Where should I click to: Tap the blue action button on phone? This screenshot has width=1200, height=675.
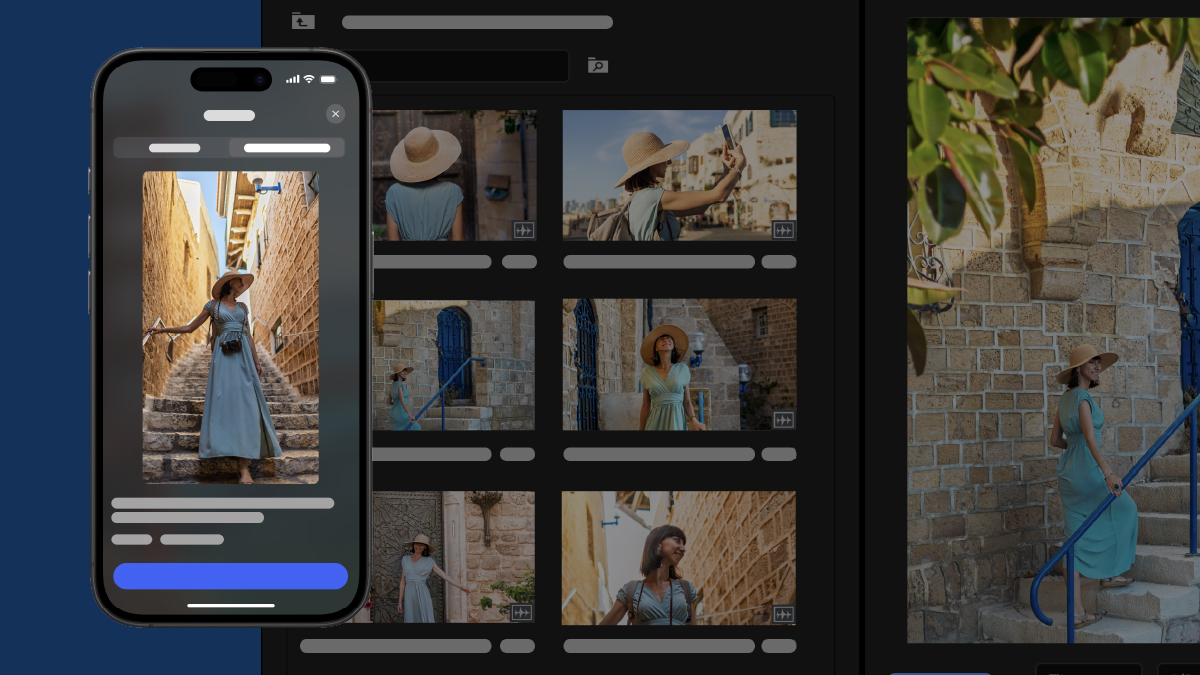click(230, 576)
